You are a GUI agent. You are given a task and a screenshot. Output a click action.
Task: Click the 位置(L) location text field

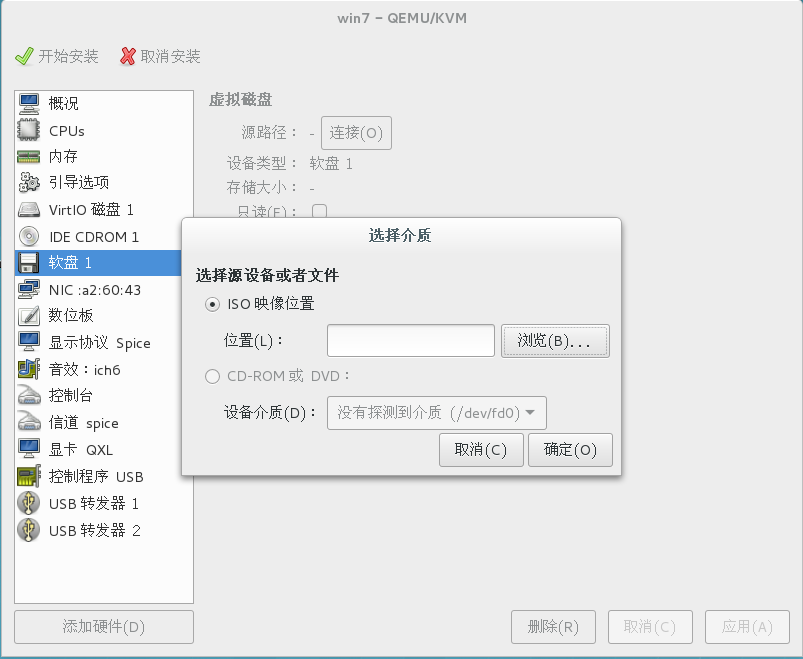coord(411,341)
